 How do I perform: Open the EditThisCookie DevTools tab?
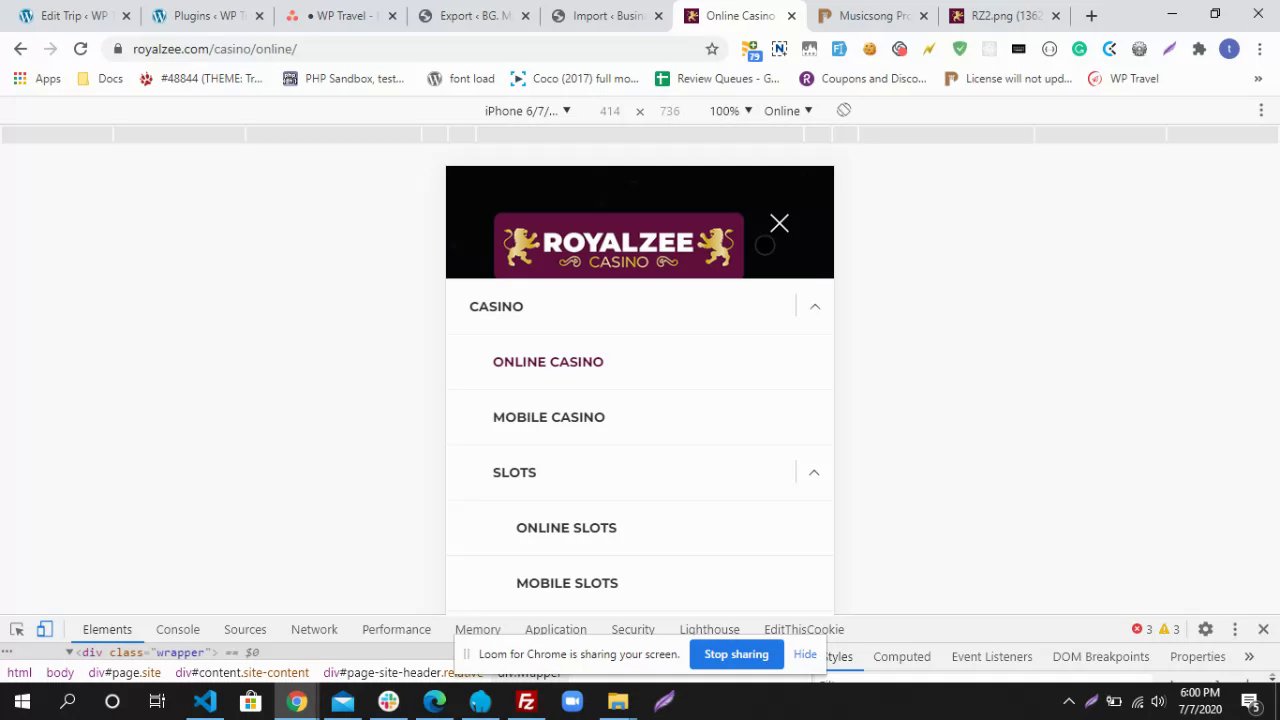point(804,629)
